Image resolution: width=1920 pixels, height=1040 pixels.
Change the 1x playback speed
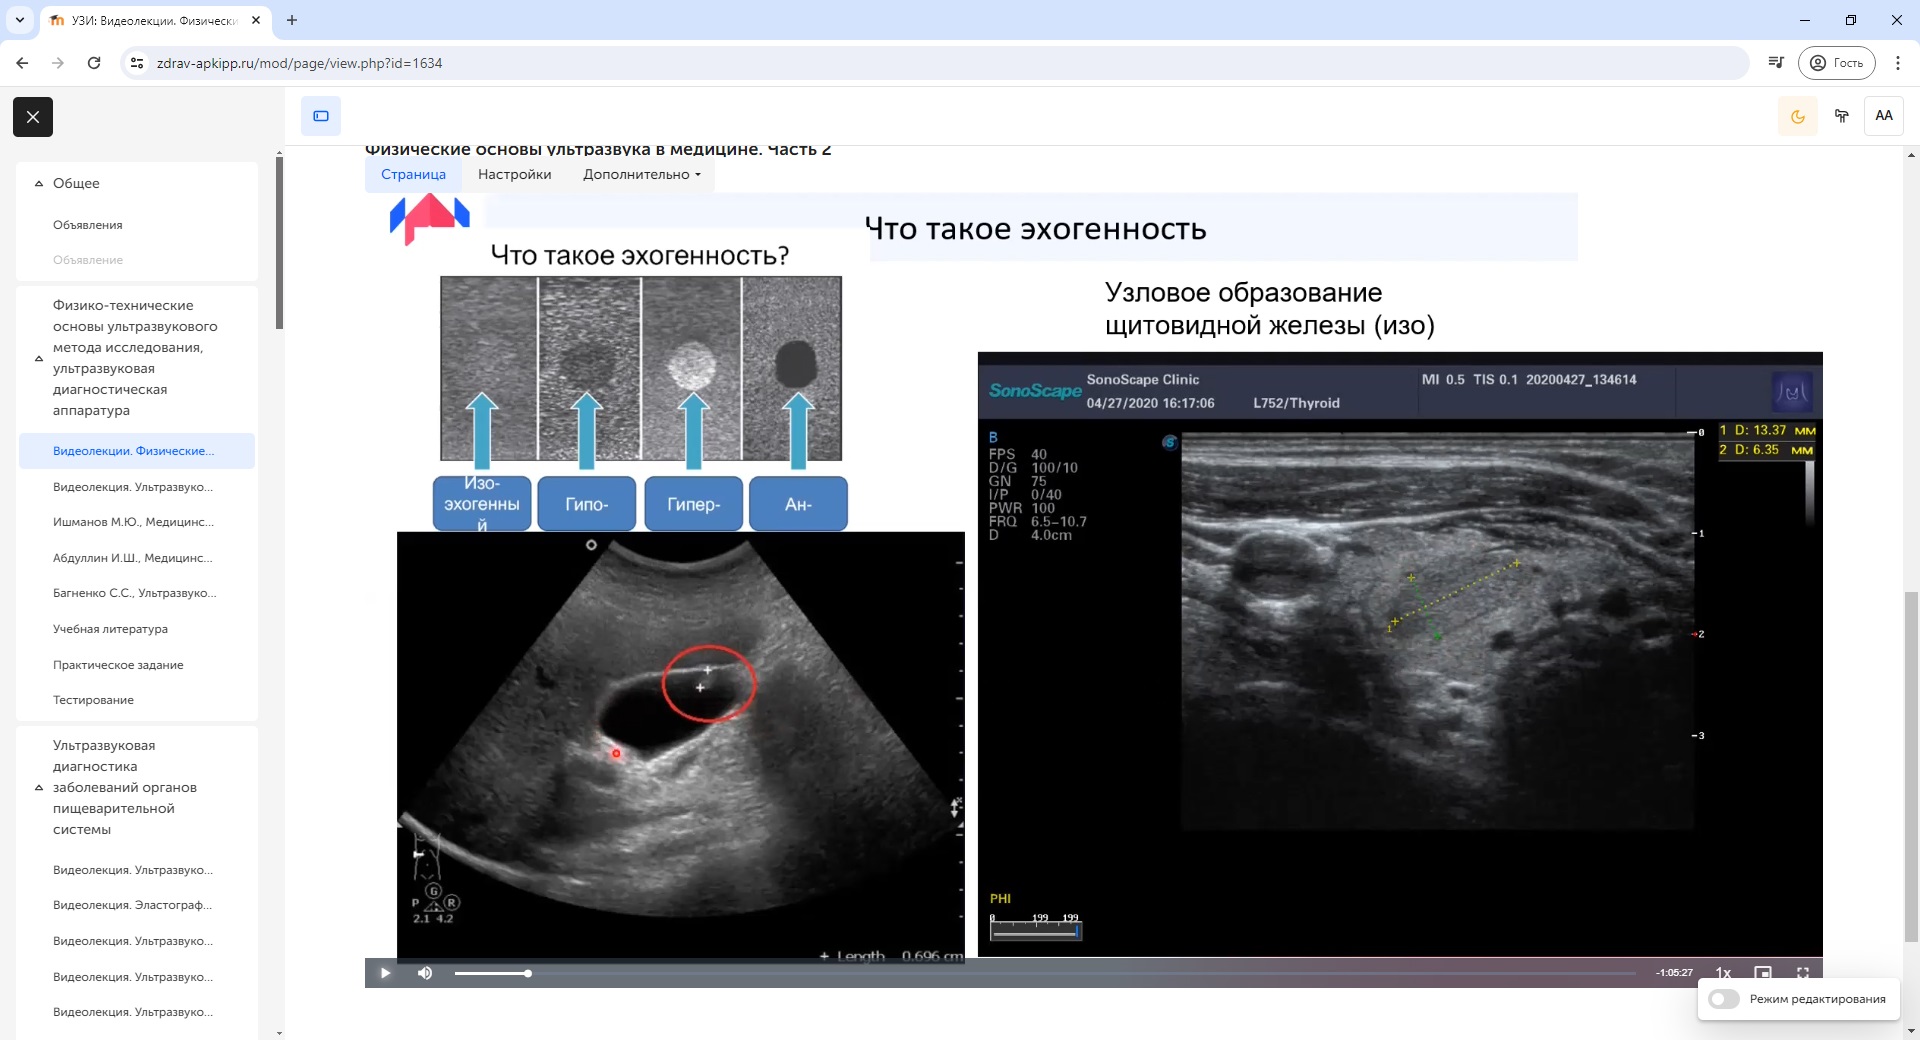pos(1723,973)
